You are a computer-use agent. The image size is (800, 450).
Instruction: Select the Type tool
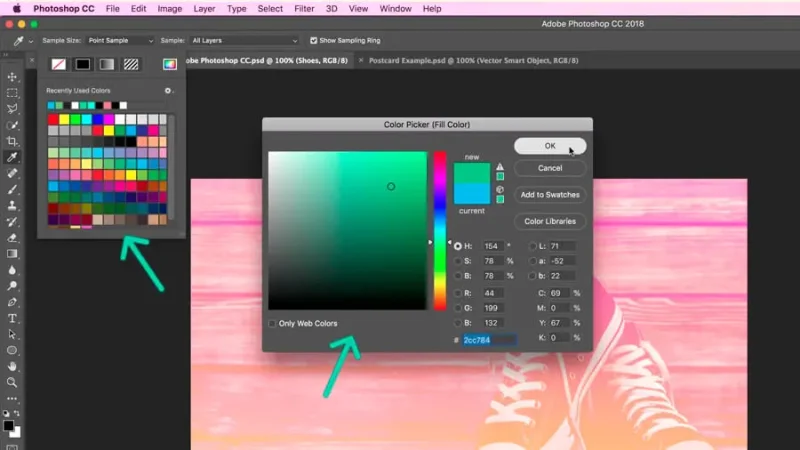coord(12,318)
